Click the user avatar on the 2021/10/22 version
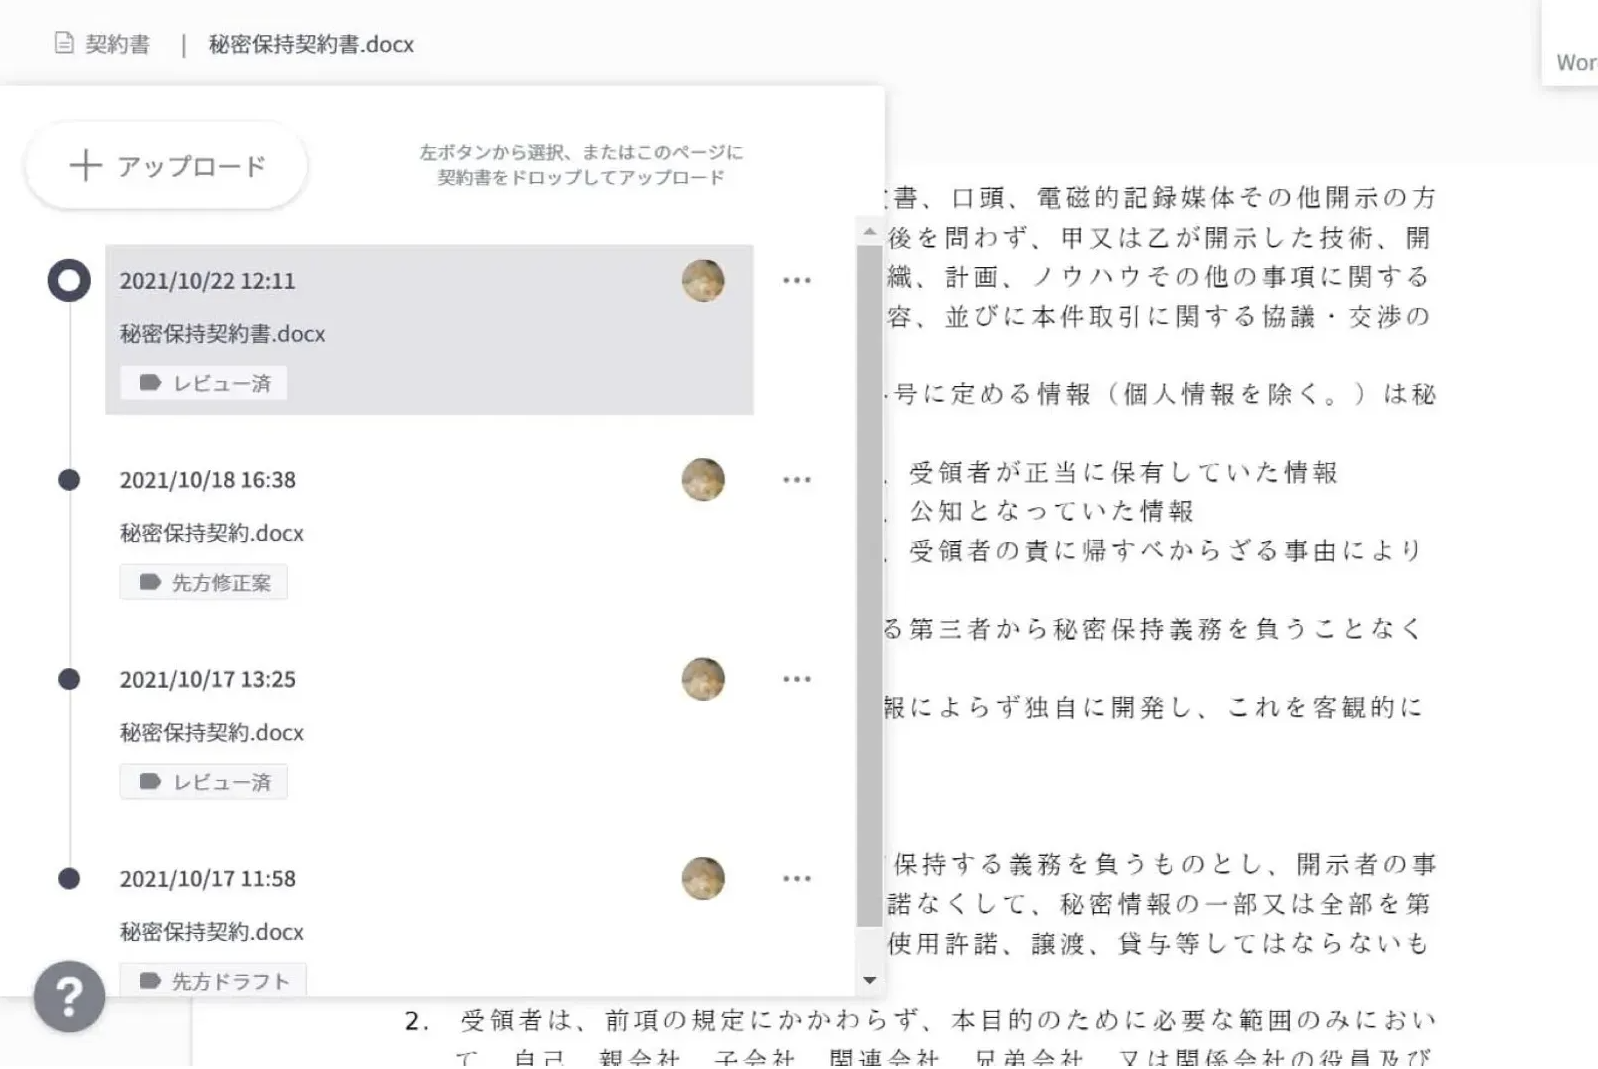1598x1069 pixels. pyautogui.click(x=703, y=281)
